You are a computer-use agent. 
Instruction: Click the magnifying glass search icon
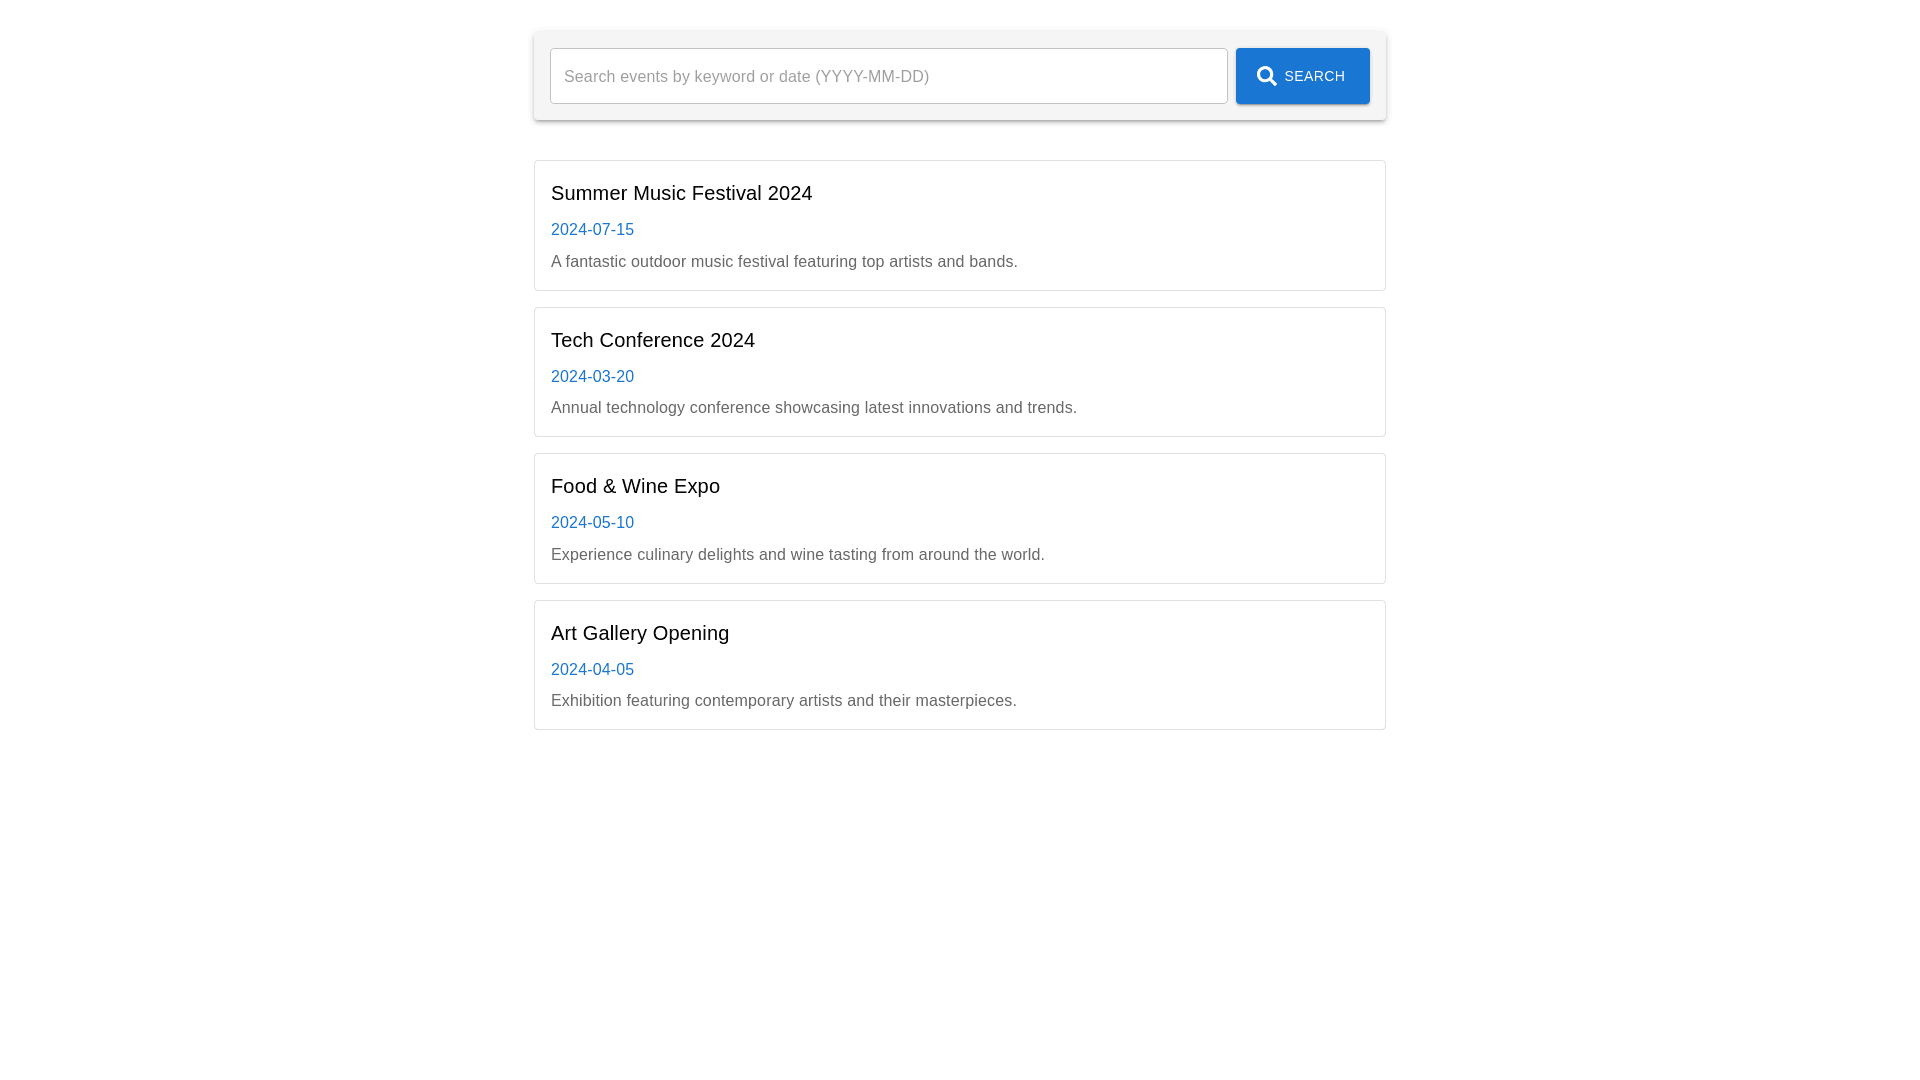(x=1266, y=76)
